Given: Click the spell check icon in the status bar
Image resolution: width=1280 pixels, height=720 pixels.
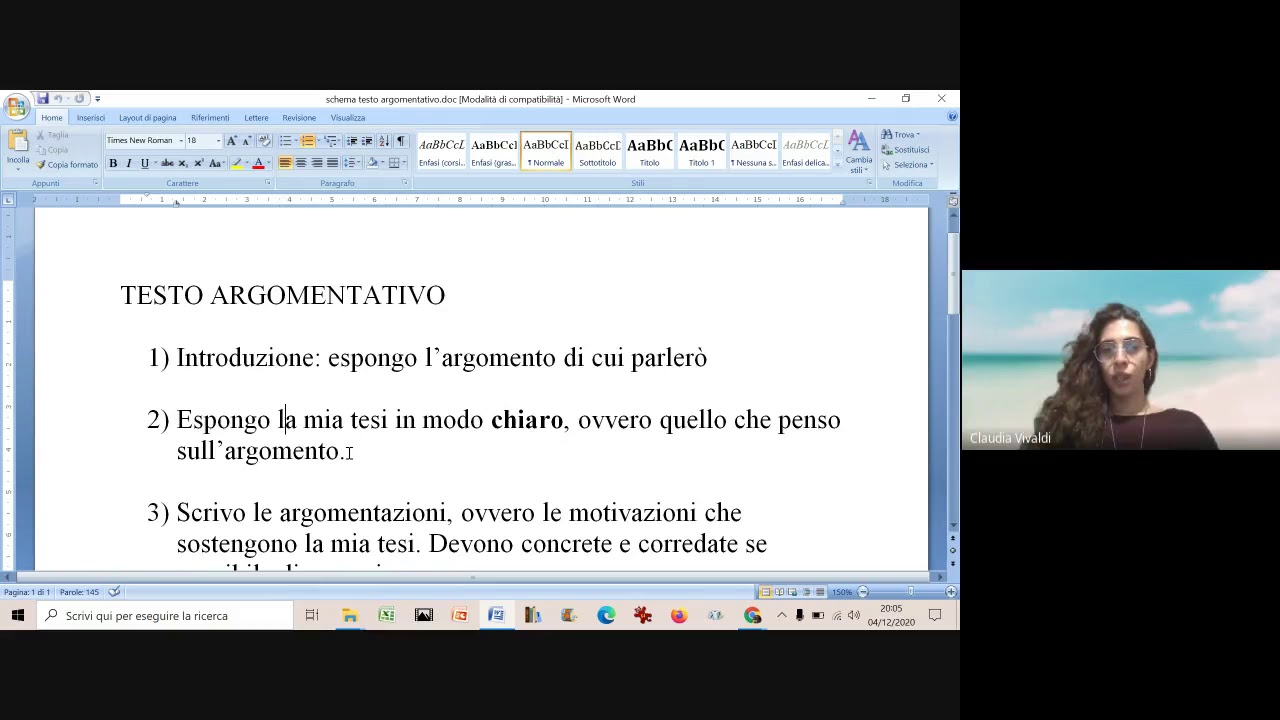Looking at the screenshot, I should (x=114, y=592).
